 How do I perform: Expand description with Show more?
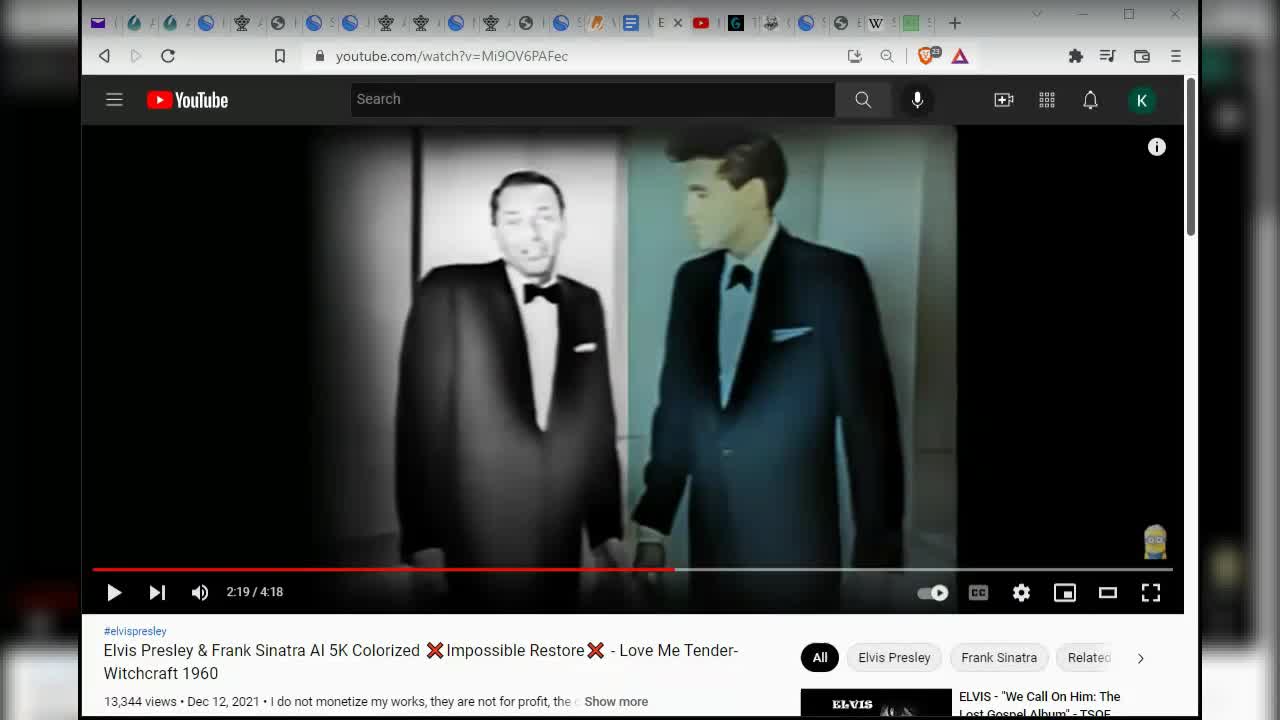pyautogui.click(x=616, y=701)
